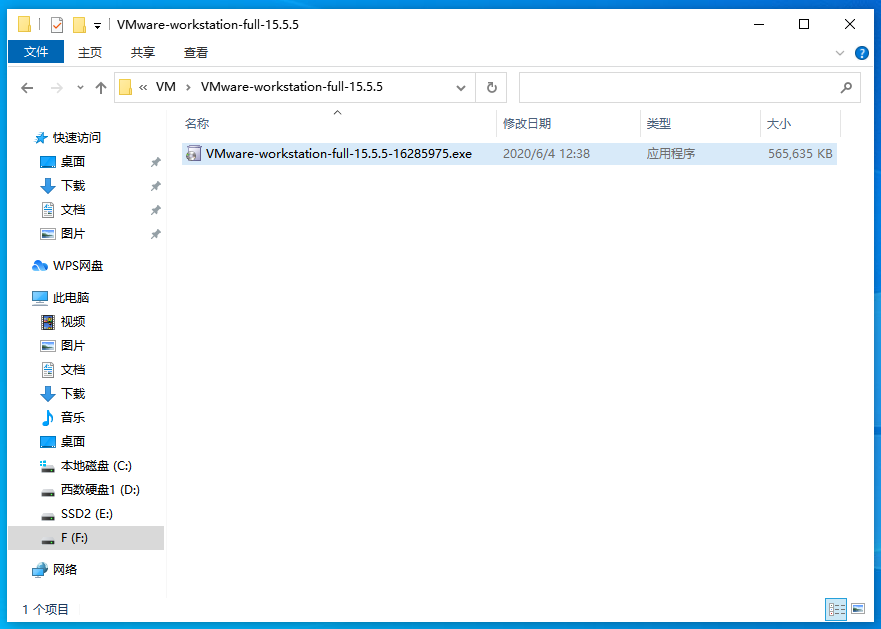Select the F (F:) drive
This screenshot has width=881, height=629.
(x=86, y=538)
